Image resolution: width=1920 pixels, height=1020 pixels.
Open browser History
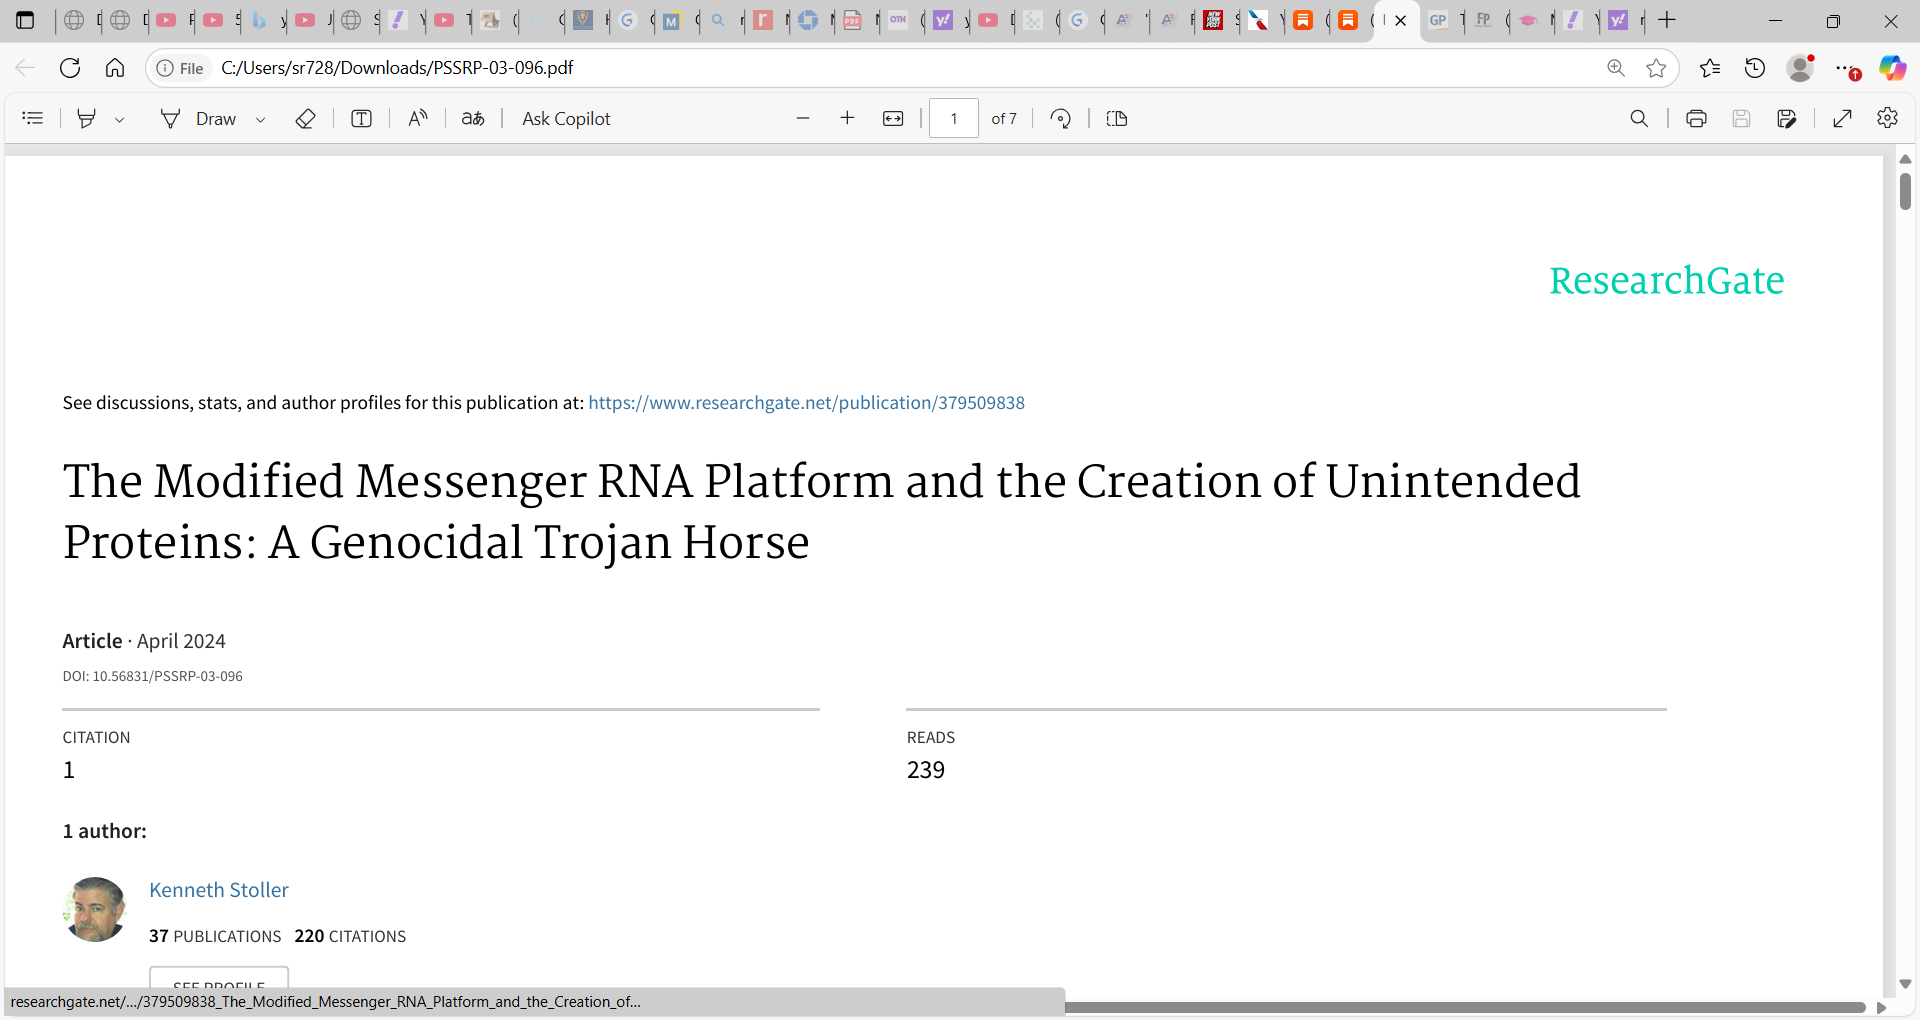point(1755,68)
